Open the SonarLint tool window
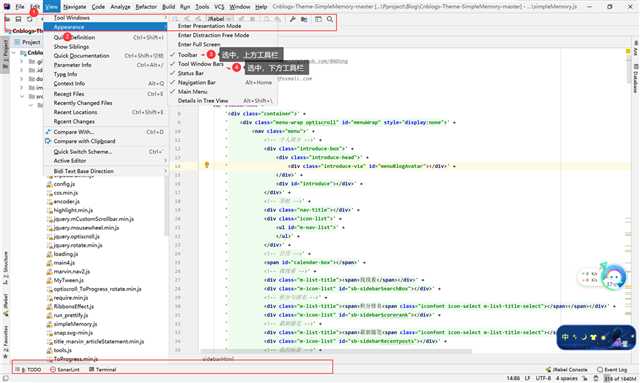 coord(65,370)
